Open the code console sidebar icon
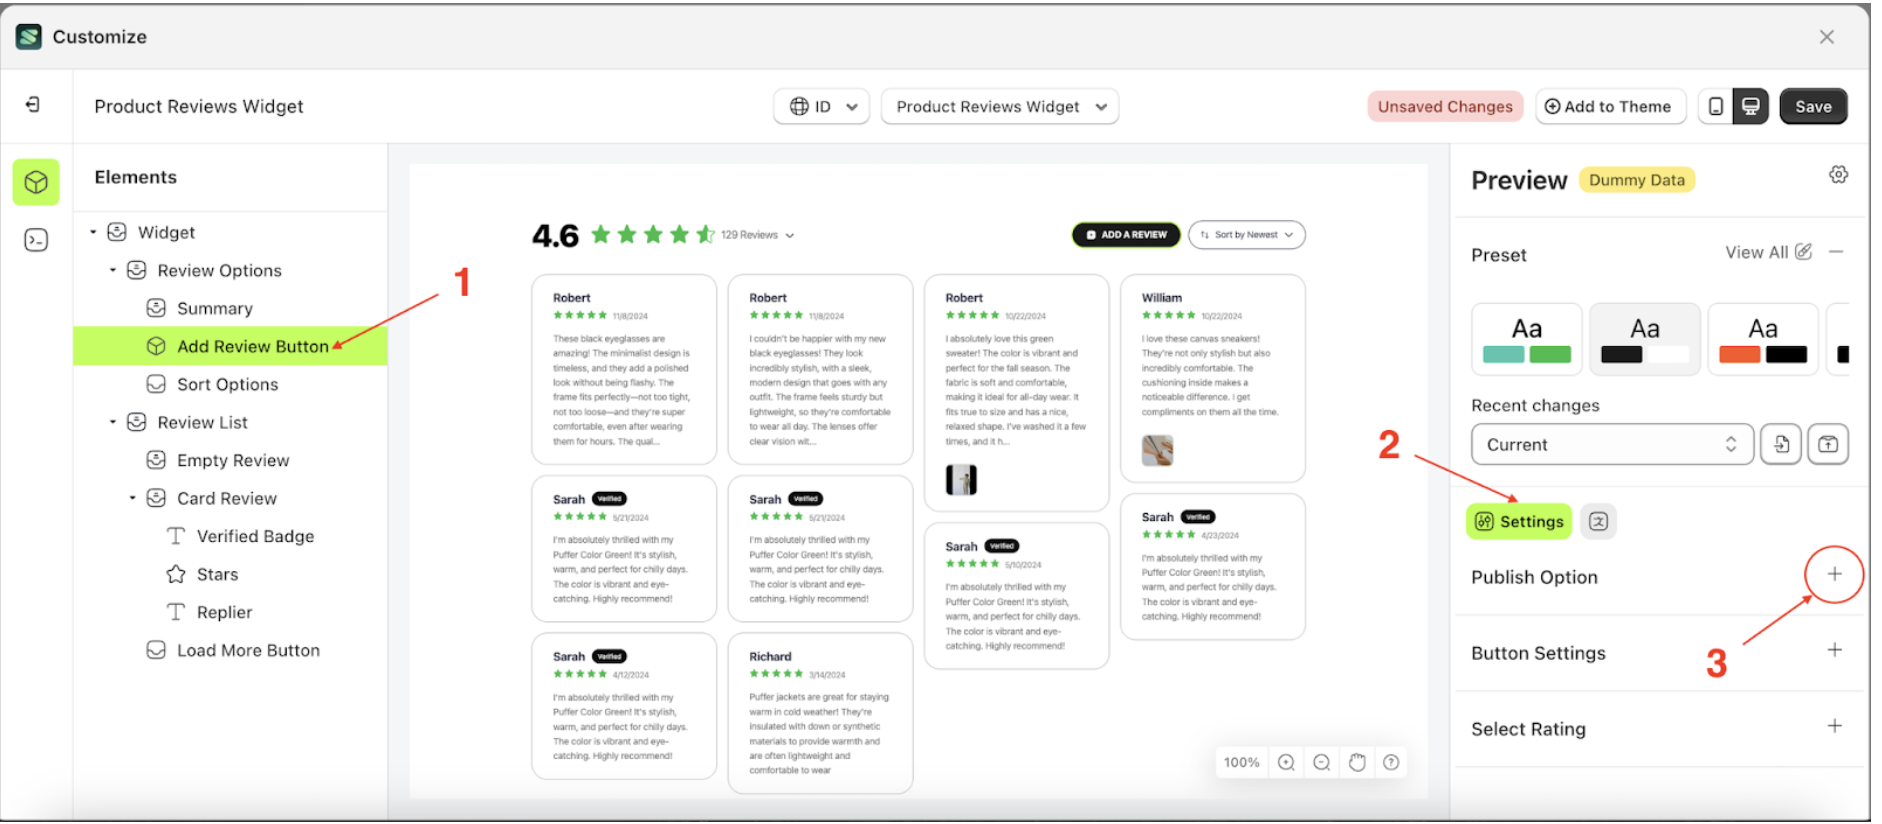 pyautogui.click(x=36, y=240)
